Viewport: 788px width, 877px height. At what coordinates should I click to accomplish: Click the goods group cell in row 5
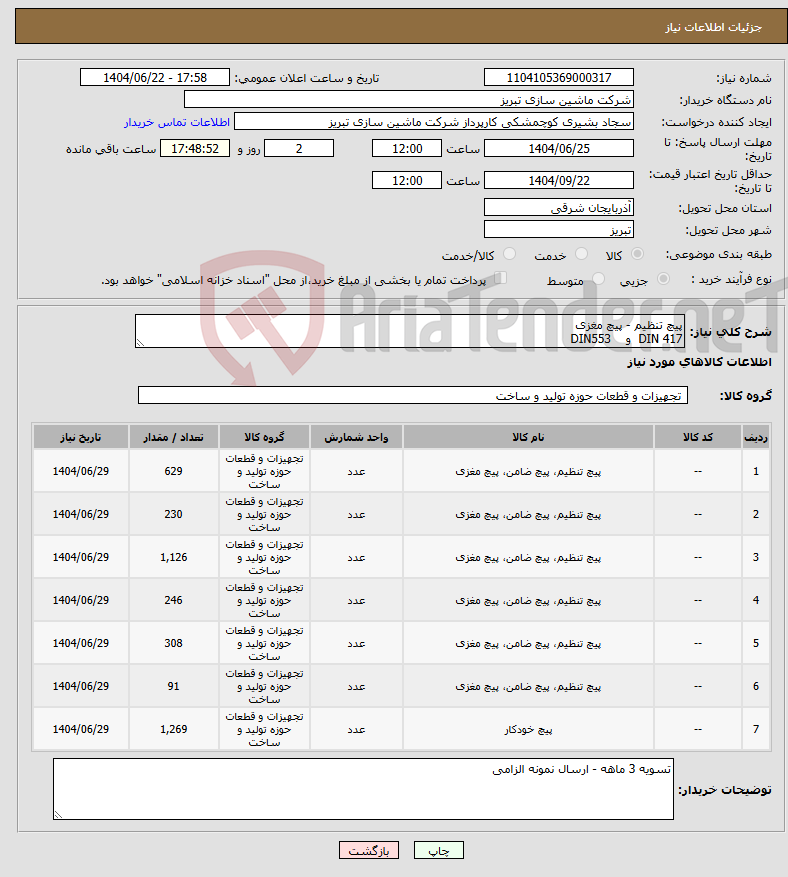coord(264,644)
